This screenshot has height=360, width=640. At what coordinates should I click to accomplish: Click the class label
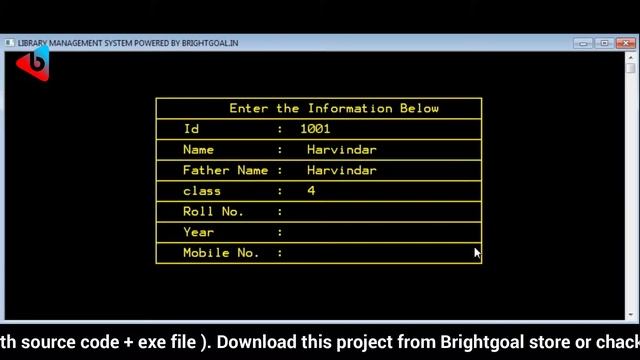[x=202, y=191]
